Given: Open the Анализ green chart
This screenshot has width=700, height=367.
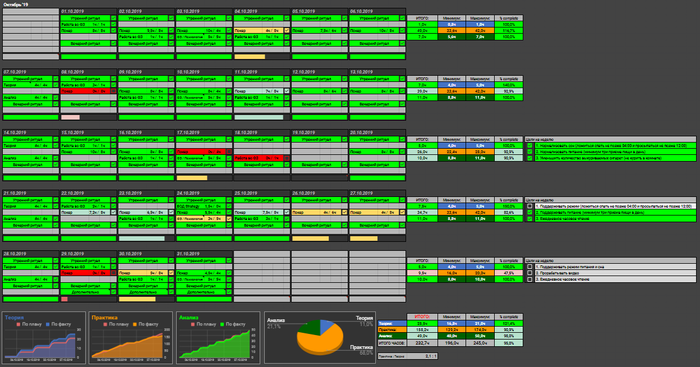Looking at the screenshot, I should (x=218, y=338).
